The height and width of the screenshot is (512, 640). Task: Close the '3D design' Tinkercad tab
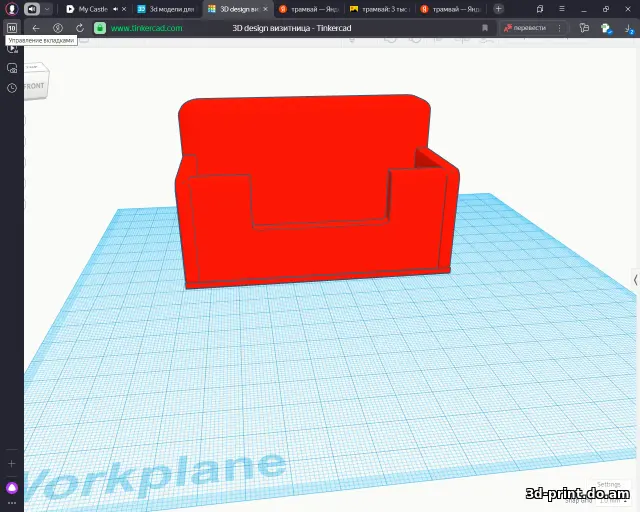click(x=266, y=9)
